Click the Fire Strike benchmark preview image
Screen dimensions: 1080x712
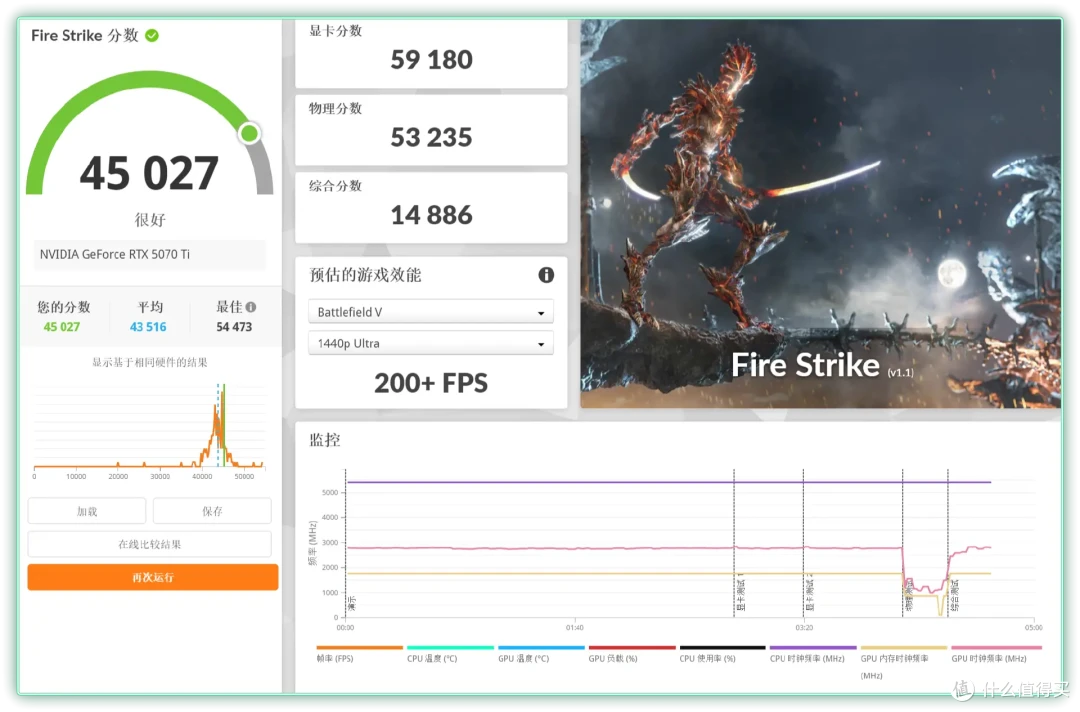point(820,213)
